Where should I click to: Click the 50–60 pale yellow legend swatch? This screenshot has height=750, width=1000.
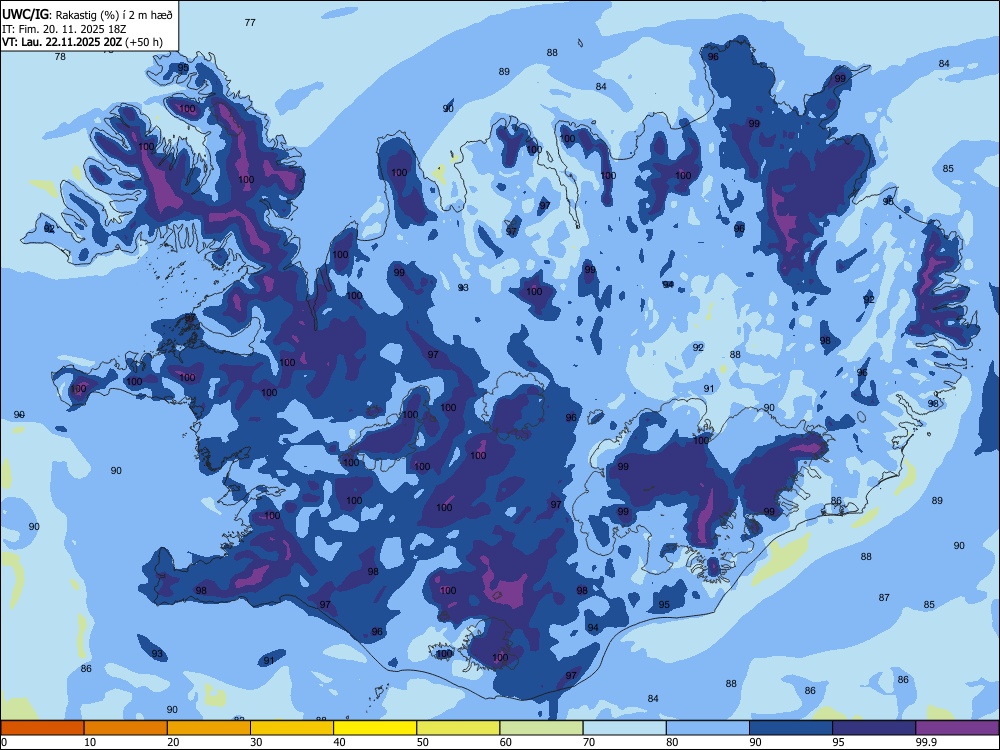tap(459, 728)
